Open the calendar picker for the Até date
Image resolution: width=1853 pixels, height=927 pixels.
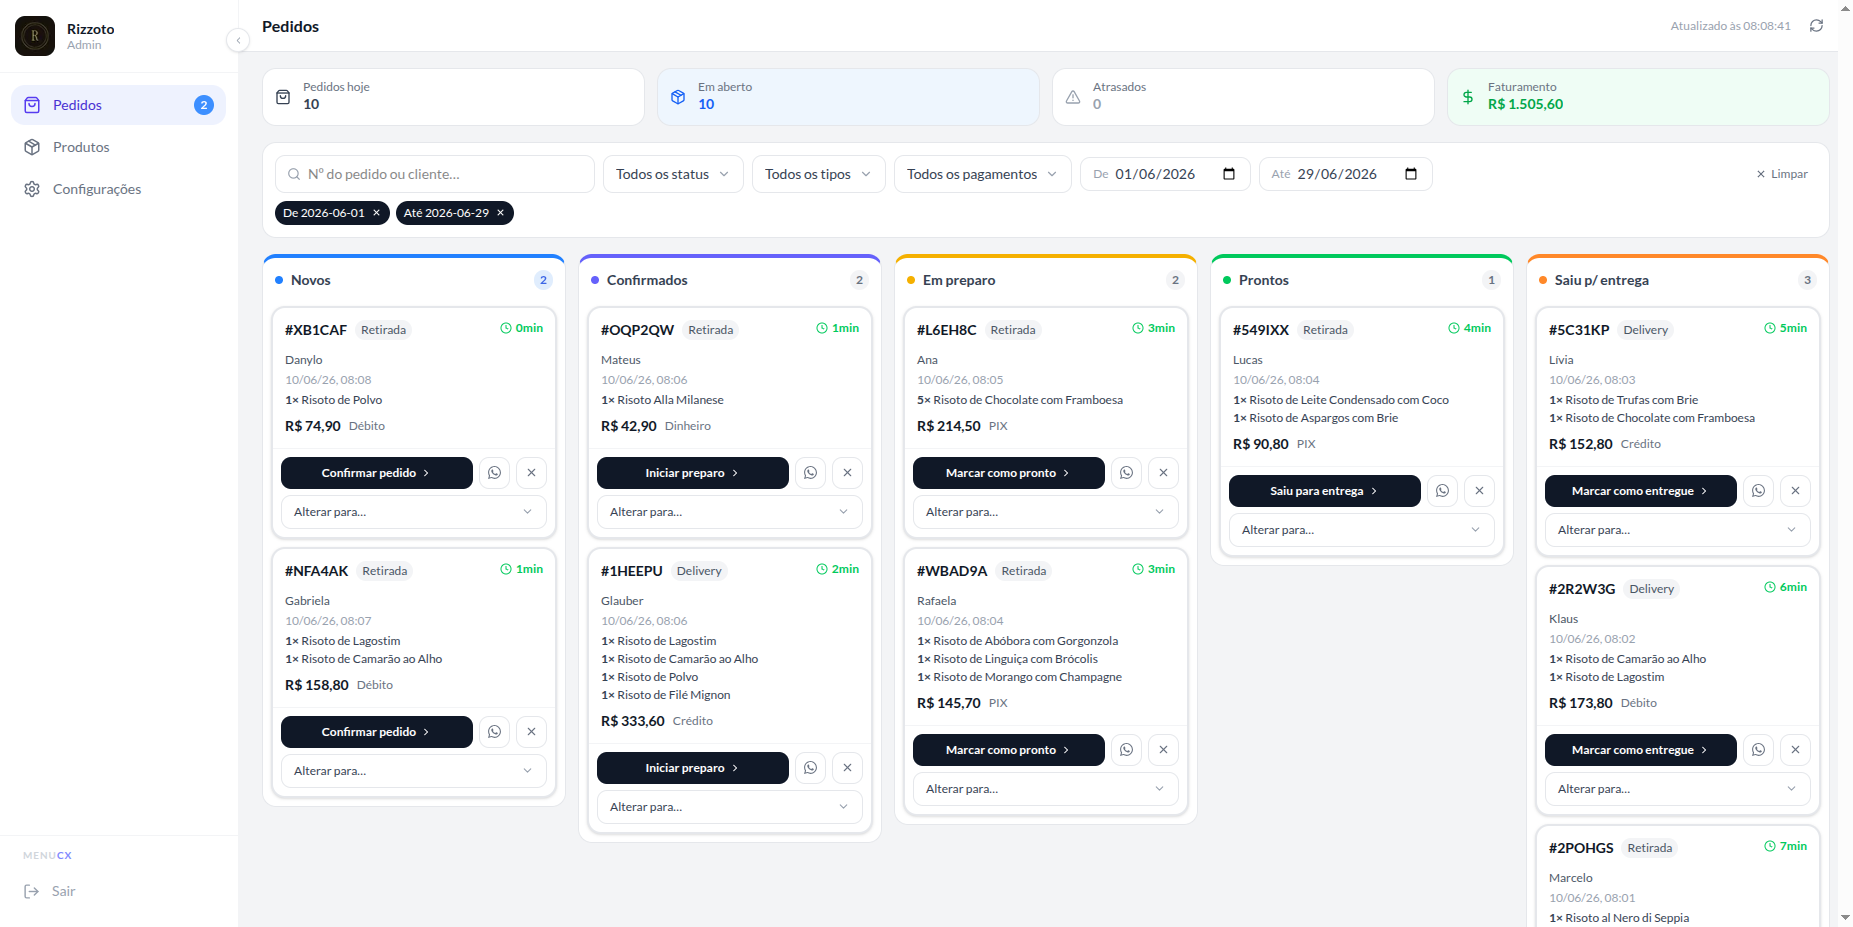click(x=1411, y=174)
